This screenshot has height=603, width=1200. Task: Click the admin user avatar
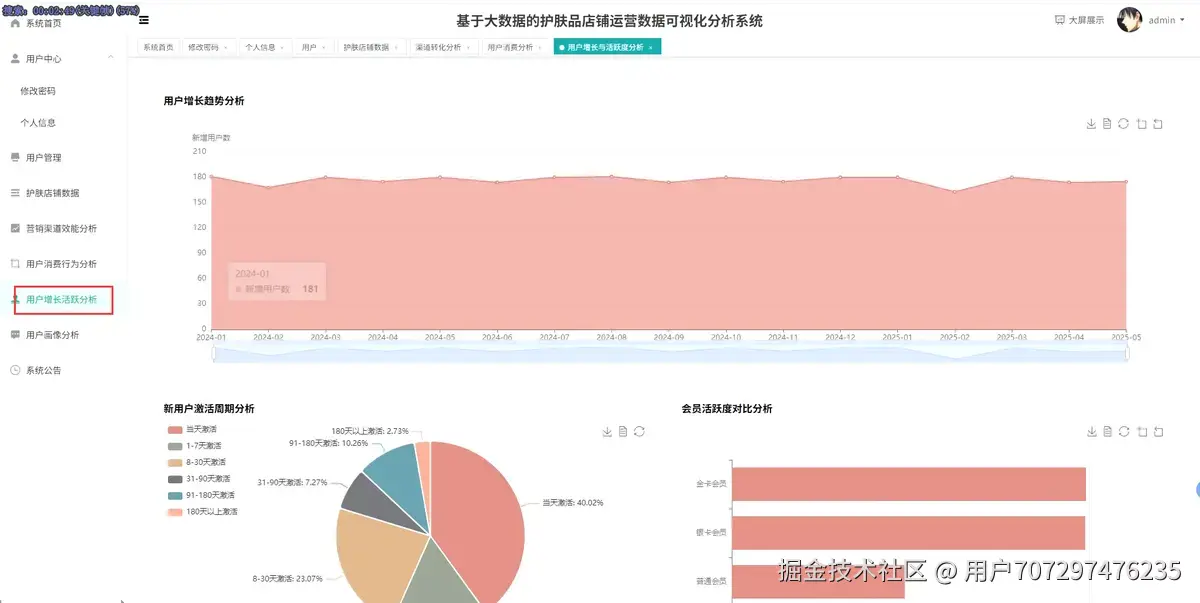pos(1130,20)
